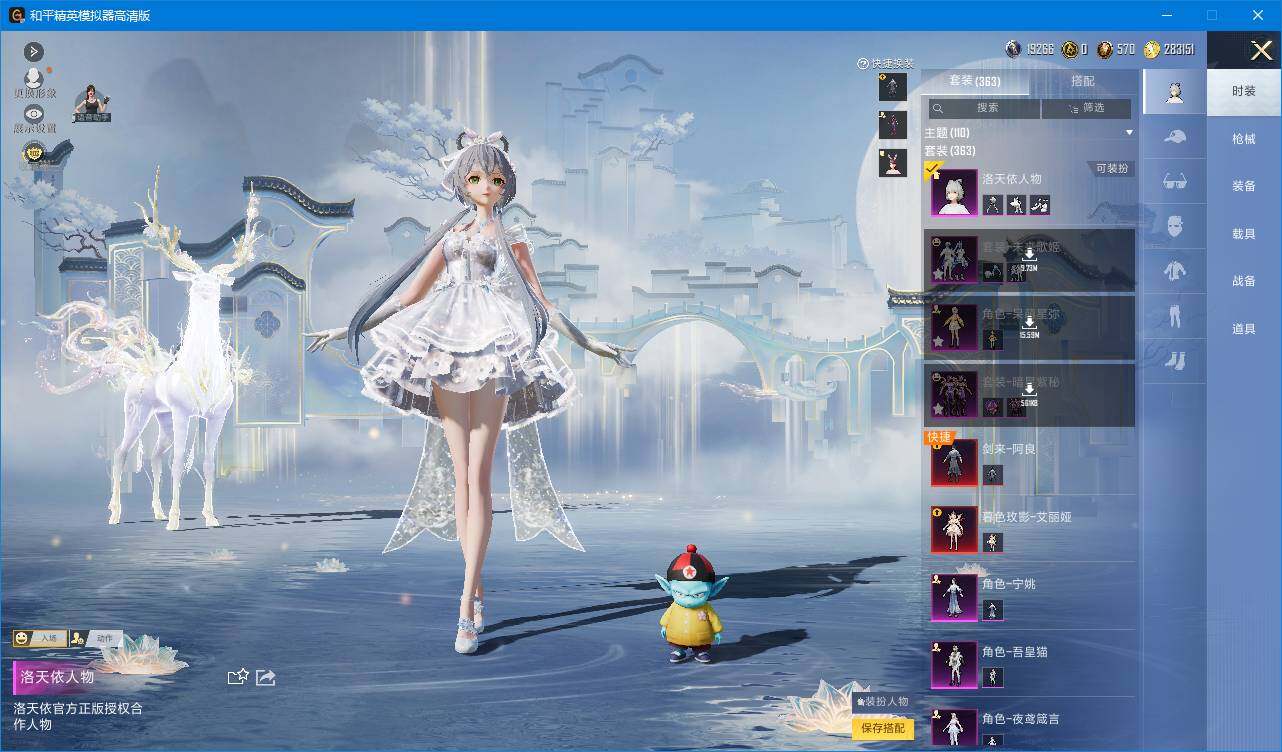Click the 快捷换装 help question mark icon
Viewport: 1282px width, 752px height.
click(863, 64)
